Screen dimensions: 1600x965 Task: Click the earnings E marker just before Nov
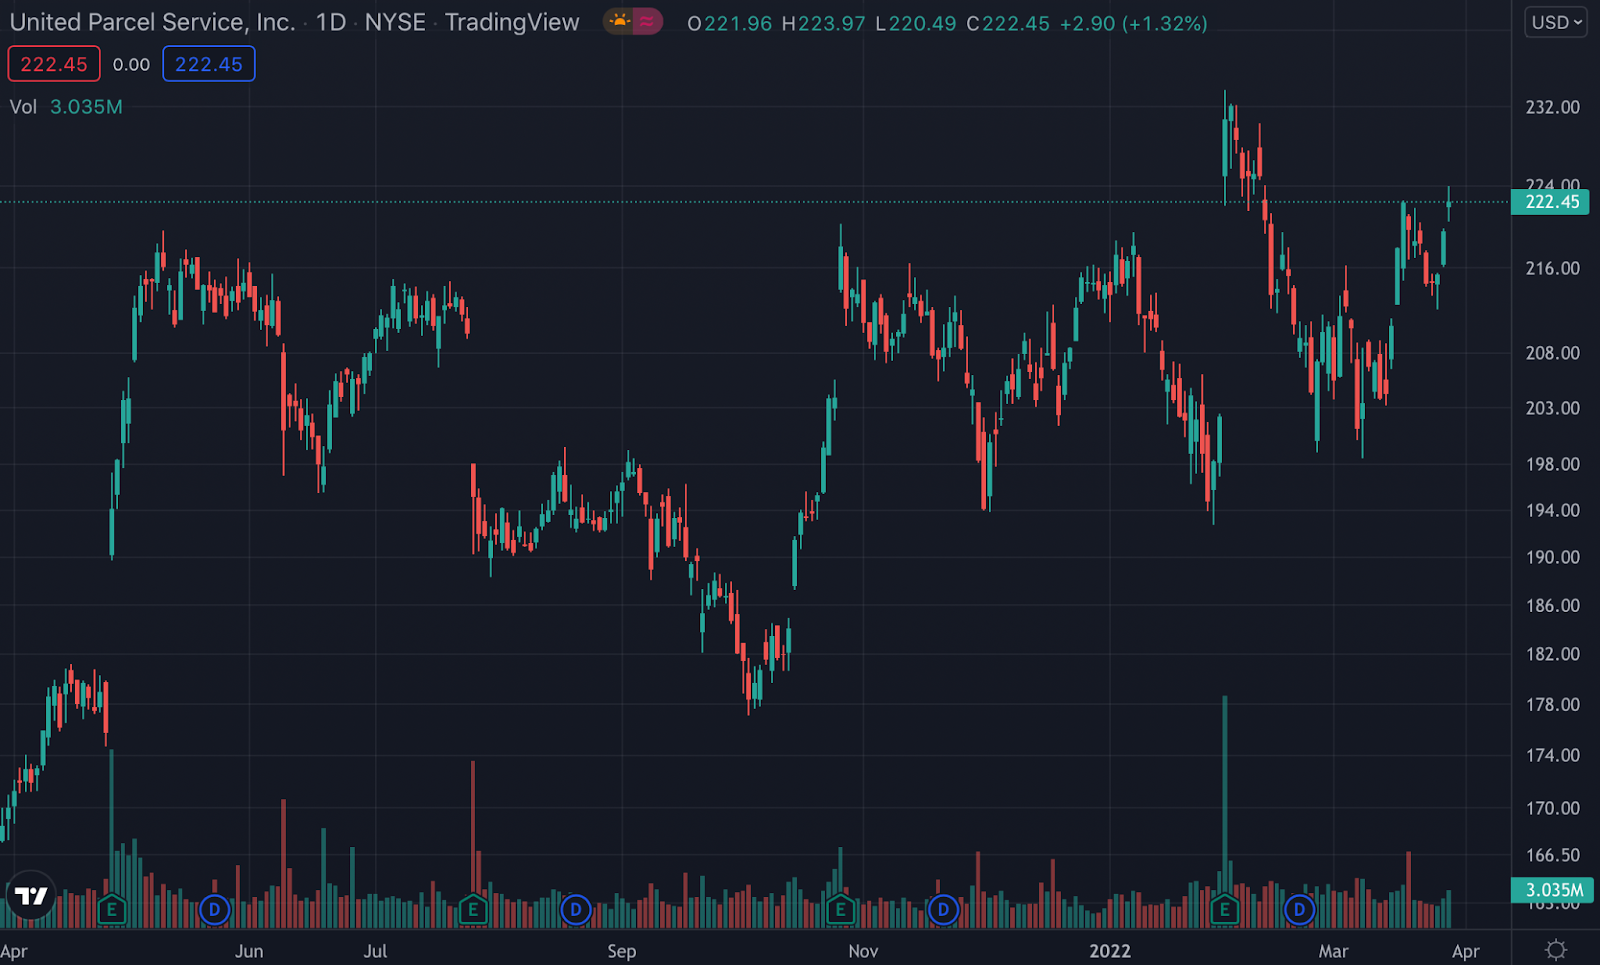[840, 910]
